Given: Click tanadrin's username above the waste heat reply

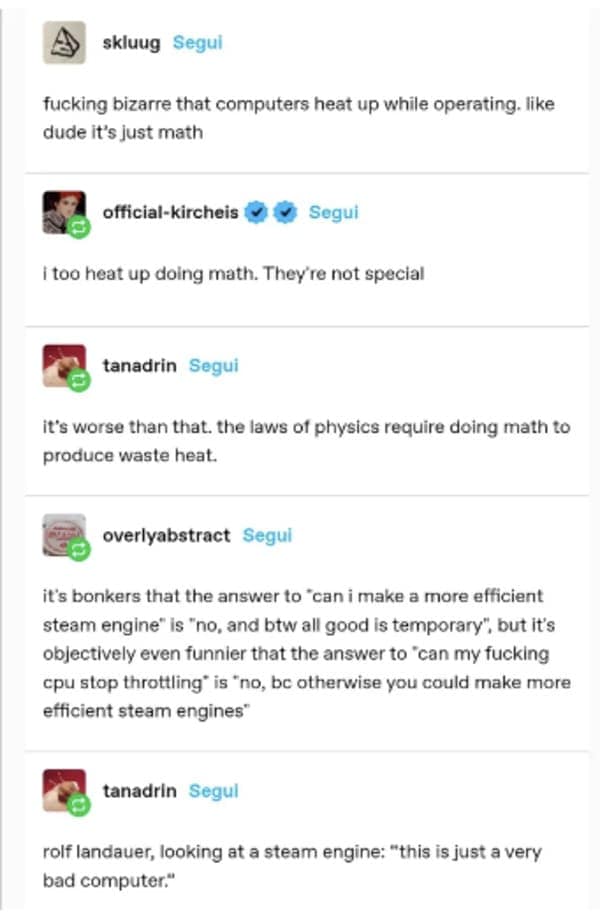Looking at the screenshot, I should tap(139, 366).
